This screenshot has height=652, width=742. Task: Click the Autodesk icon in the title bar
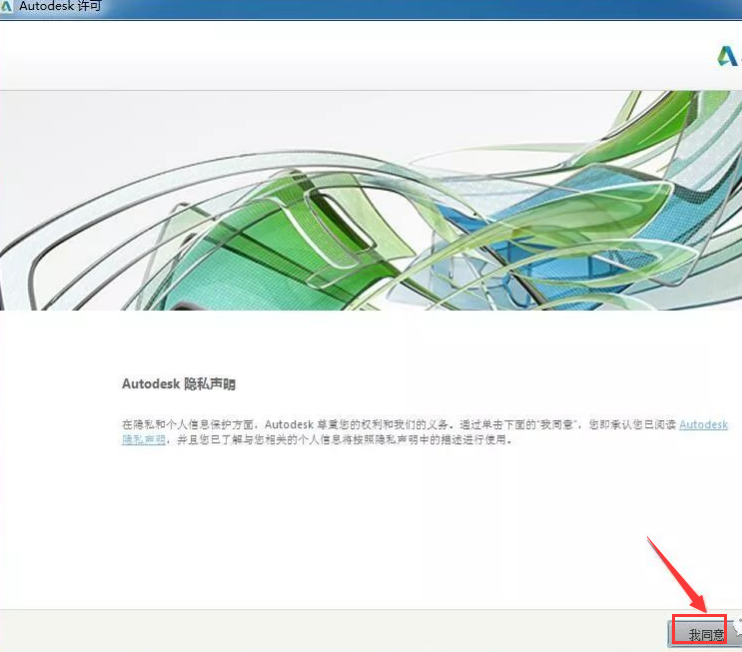tap(6, 6)
